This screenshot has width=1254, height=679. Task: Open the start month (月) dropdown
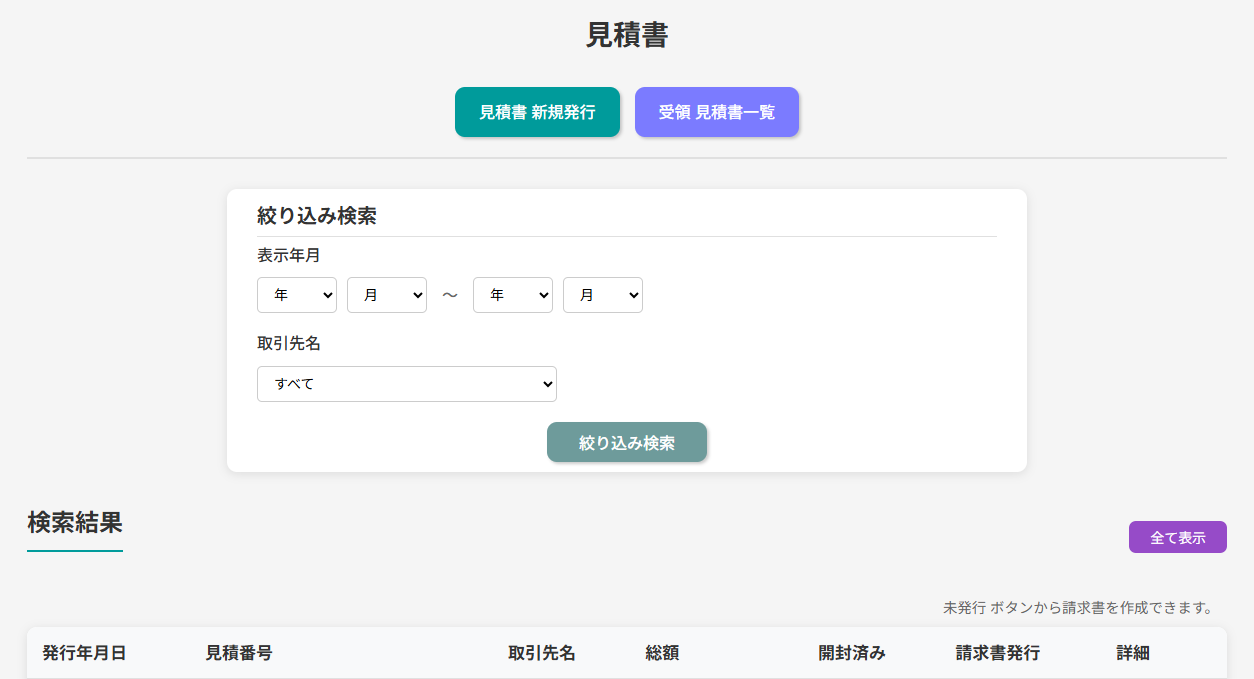[x=387, y=295]
